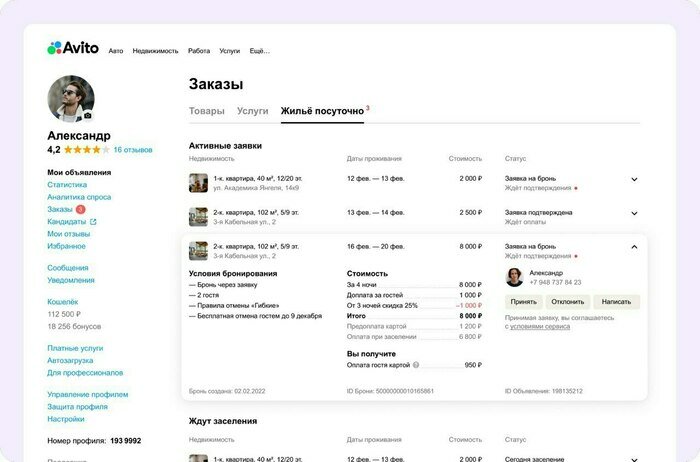Viewport: 700px width, 462px height.
Task: Open the 16 отзывов reviews link
Action: click(133, 150)
